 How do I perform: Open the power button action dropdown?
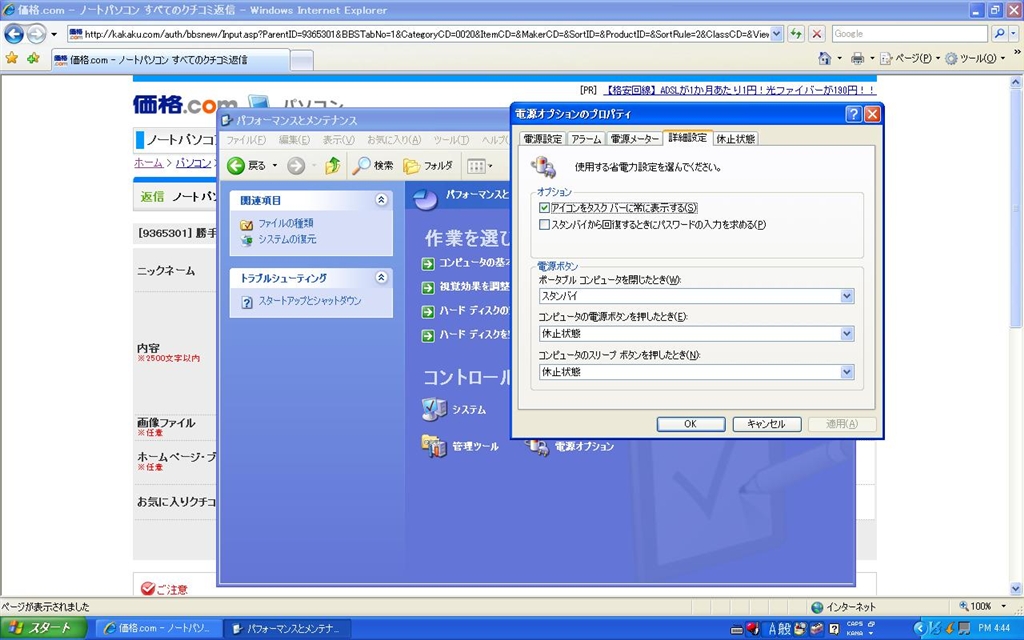pyautogui.click(x=846, y=334)
